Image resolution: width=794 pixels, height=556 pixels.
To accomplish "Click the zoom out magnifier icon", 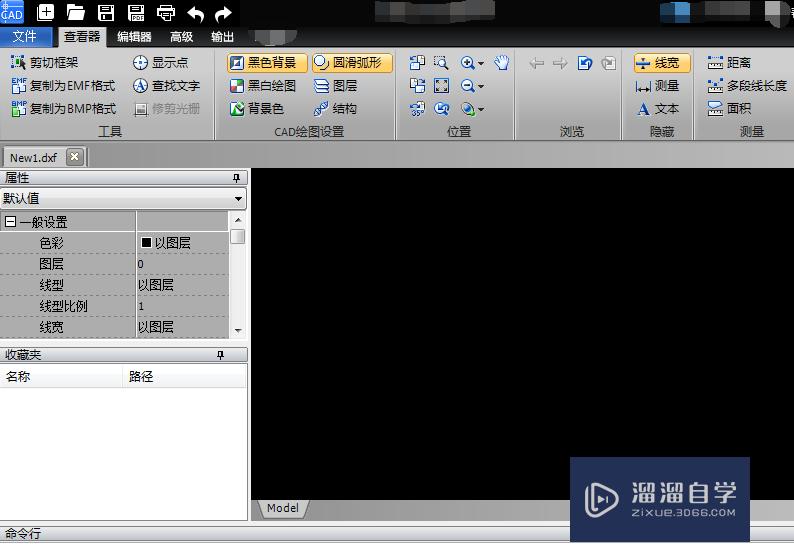I will pyautogui.click(x=467, y=86).
